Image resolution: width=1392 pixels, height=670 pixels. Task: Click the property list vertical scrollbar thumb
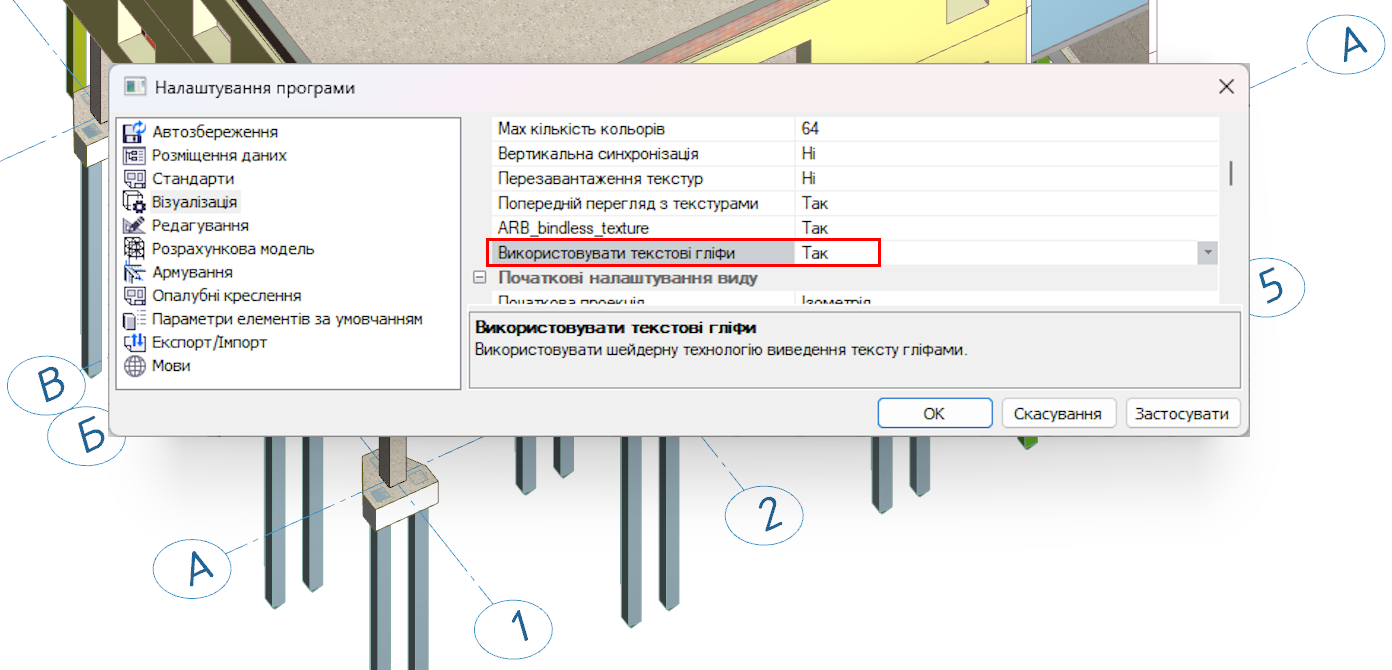1230,173
